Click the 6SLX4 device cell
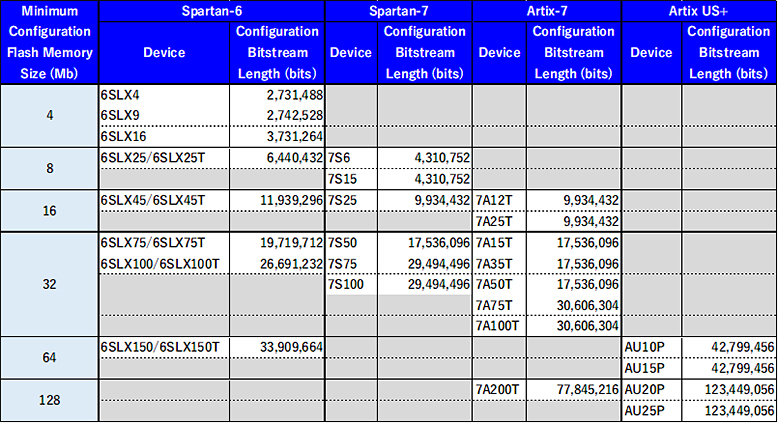 coord(164,95)
